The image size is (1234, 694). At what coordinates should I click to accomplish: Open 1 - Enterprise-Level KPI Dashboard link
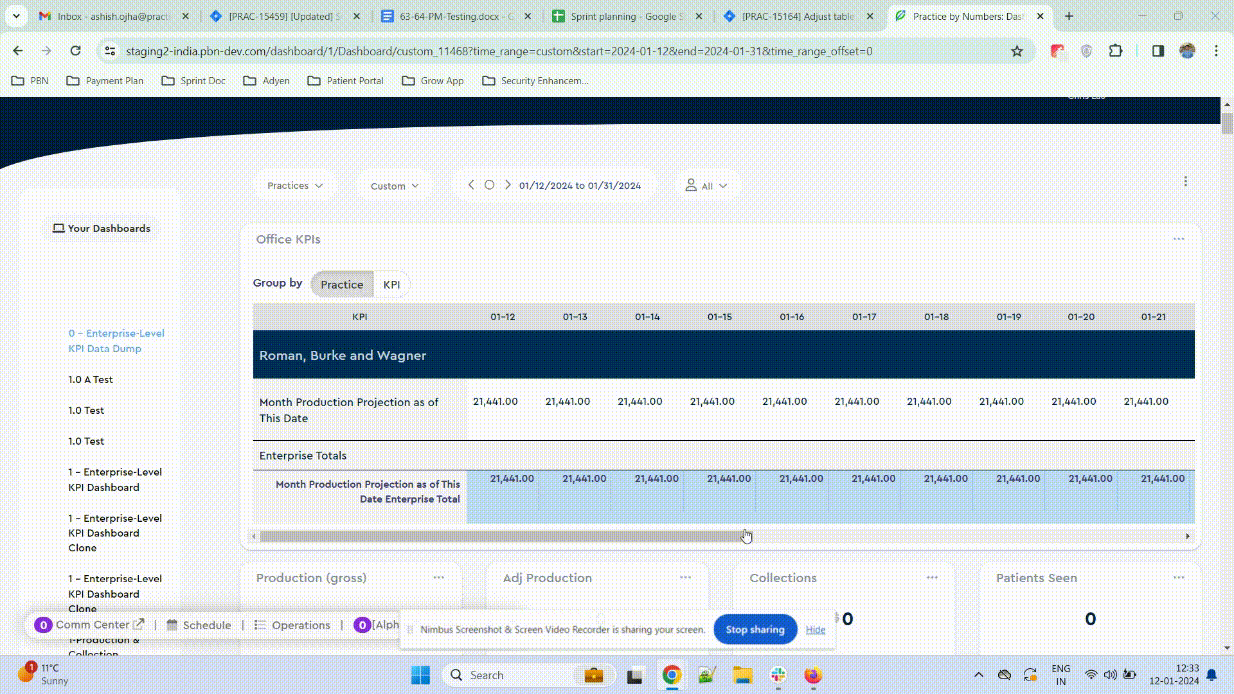(x=115, y=480)
